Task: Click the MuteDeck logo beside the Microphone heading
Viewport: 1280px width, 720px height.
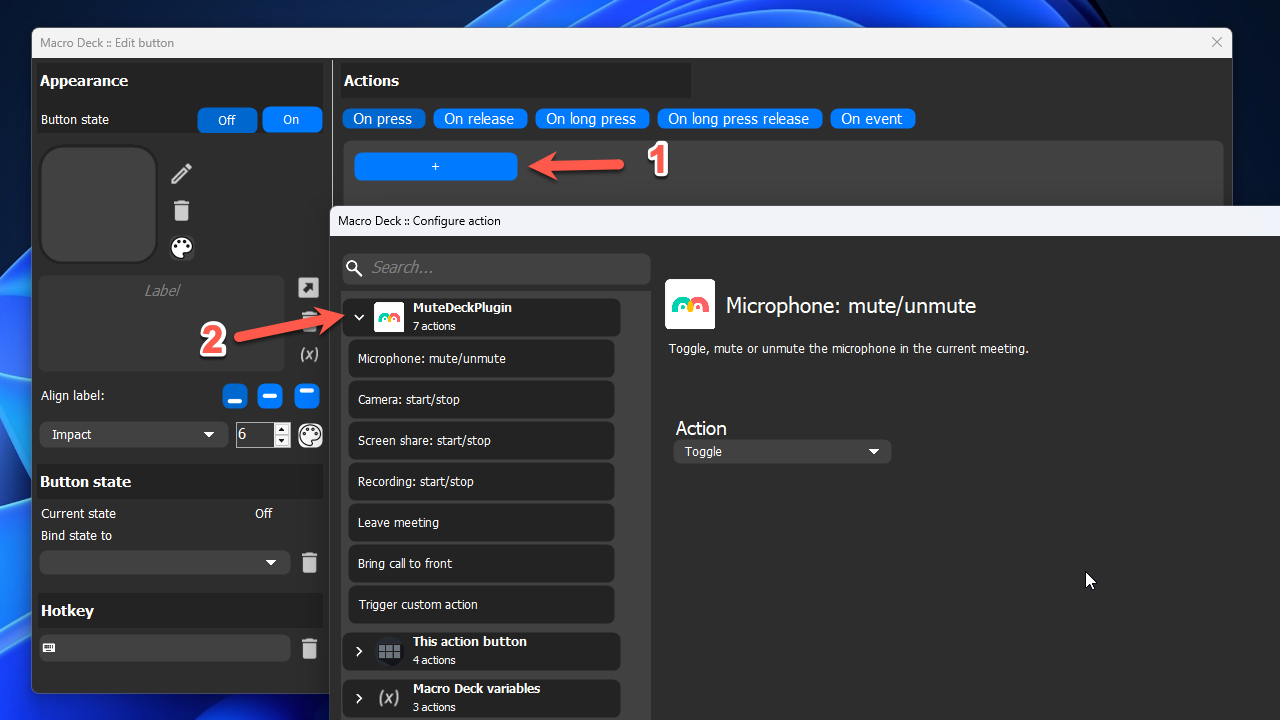Action: 690,304
